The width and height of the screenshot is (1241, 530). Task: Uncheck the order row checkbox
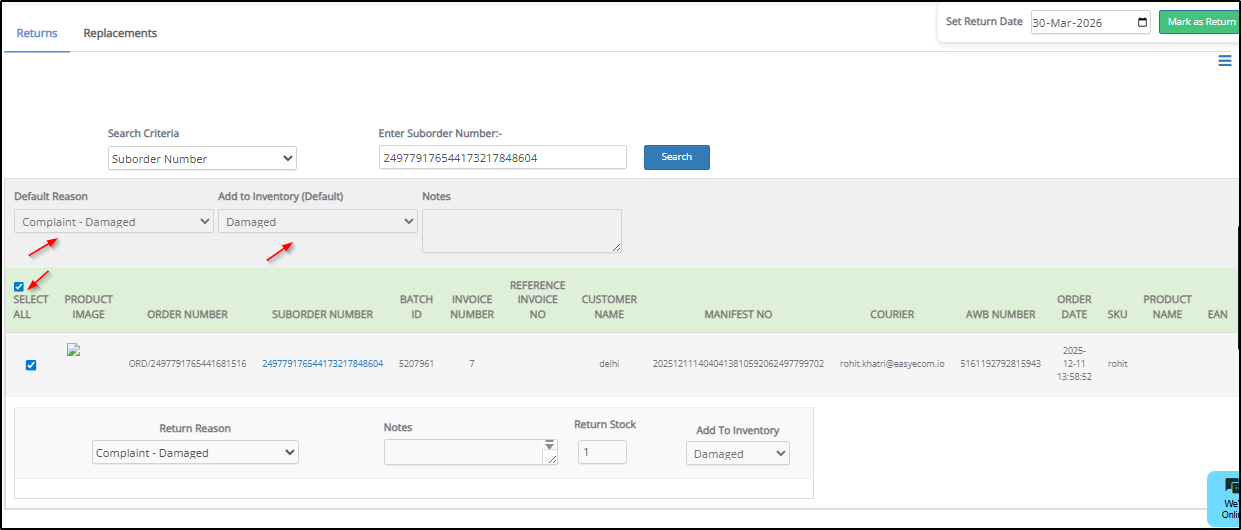(x=31, y=365)
